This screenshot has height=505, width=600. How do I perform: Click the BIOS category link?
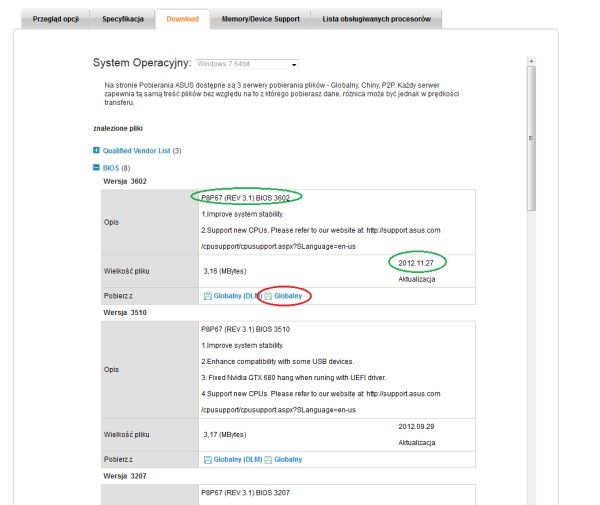pyautogui.click(x=111, y=168)
